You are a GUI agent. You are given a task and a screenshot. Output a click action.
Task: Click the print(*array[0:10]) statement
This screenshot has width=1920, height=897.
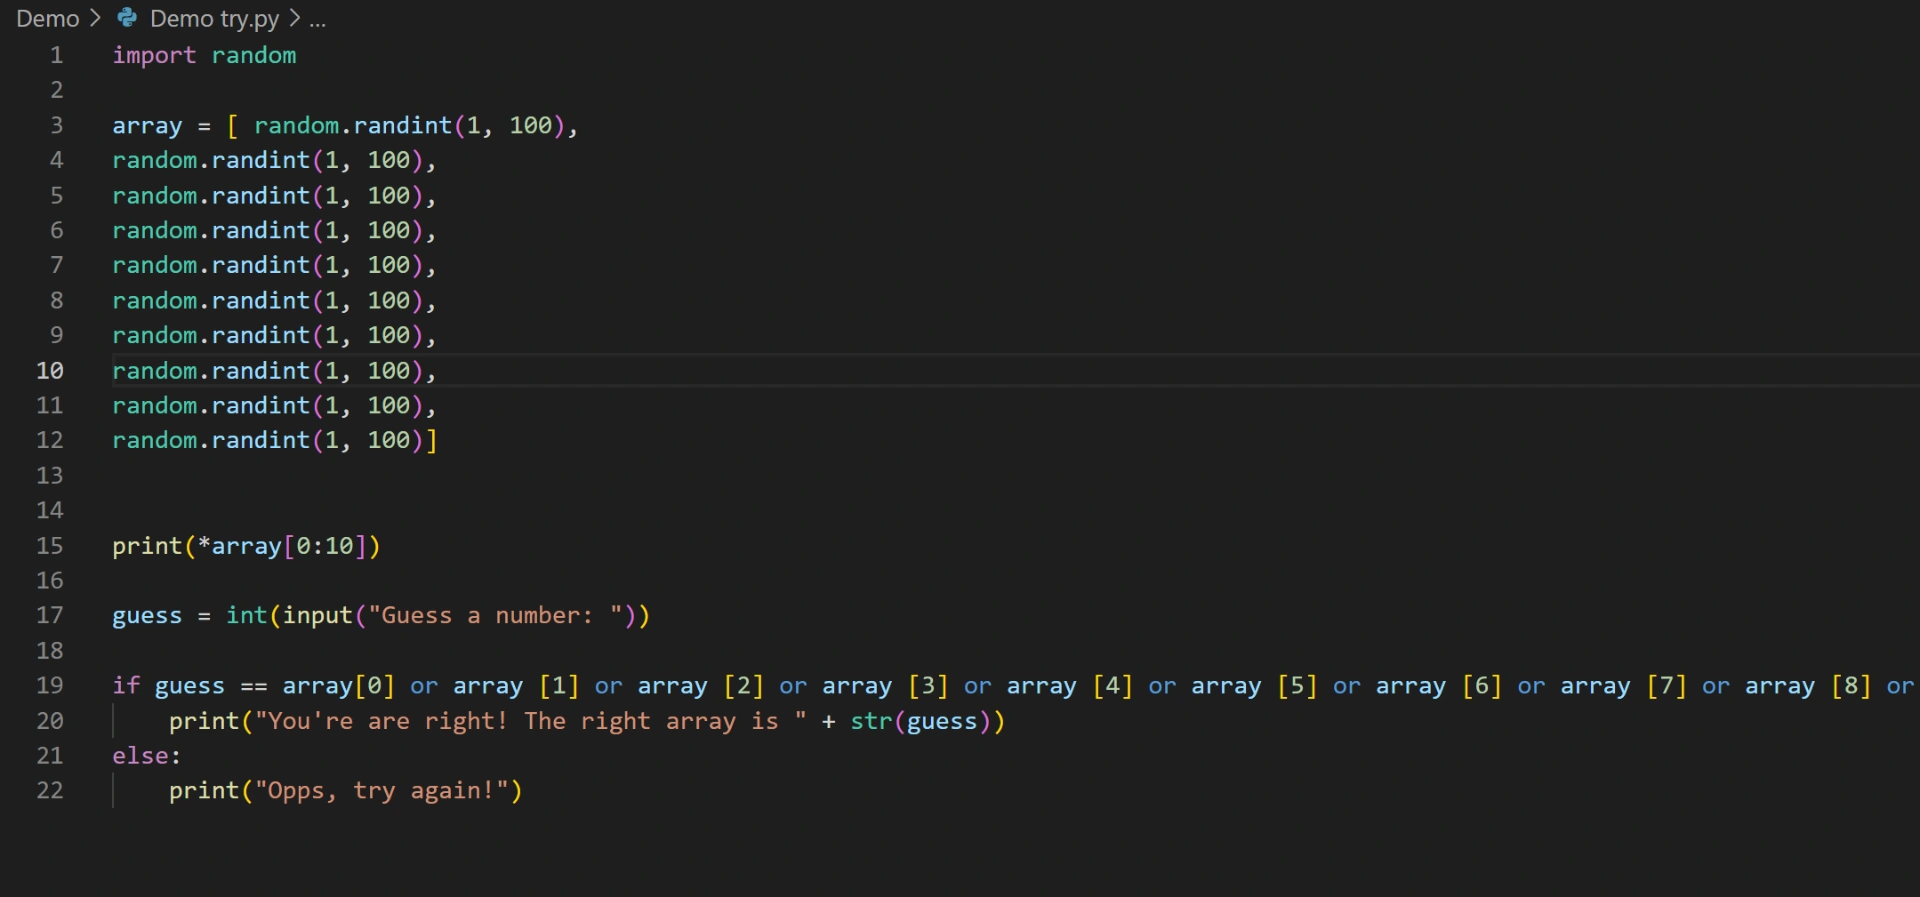tap(246, 546)
